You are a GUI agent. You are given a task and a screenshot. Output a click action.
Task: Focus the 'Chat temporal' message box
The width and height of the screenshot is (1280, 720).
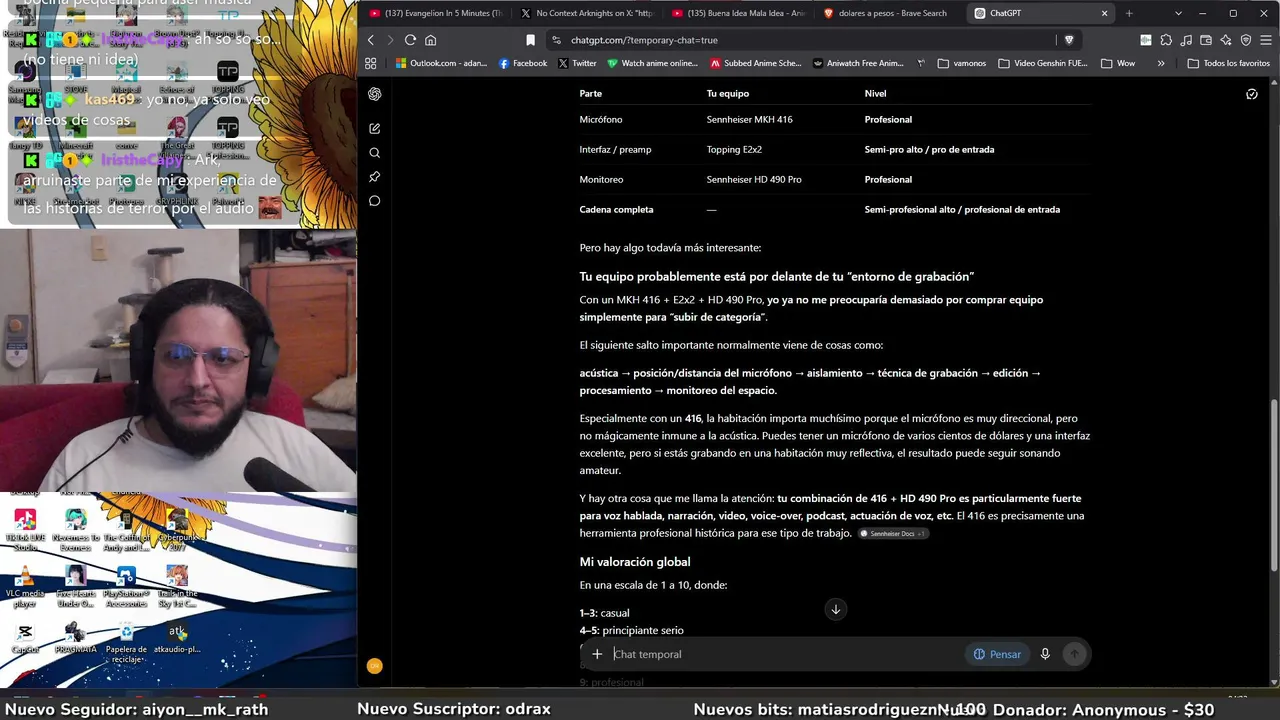coord(786,654)
